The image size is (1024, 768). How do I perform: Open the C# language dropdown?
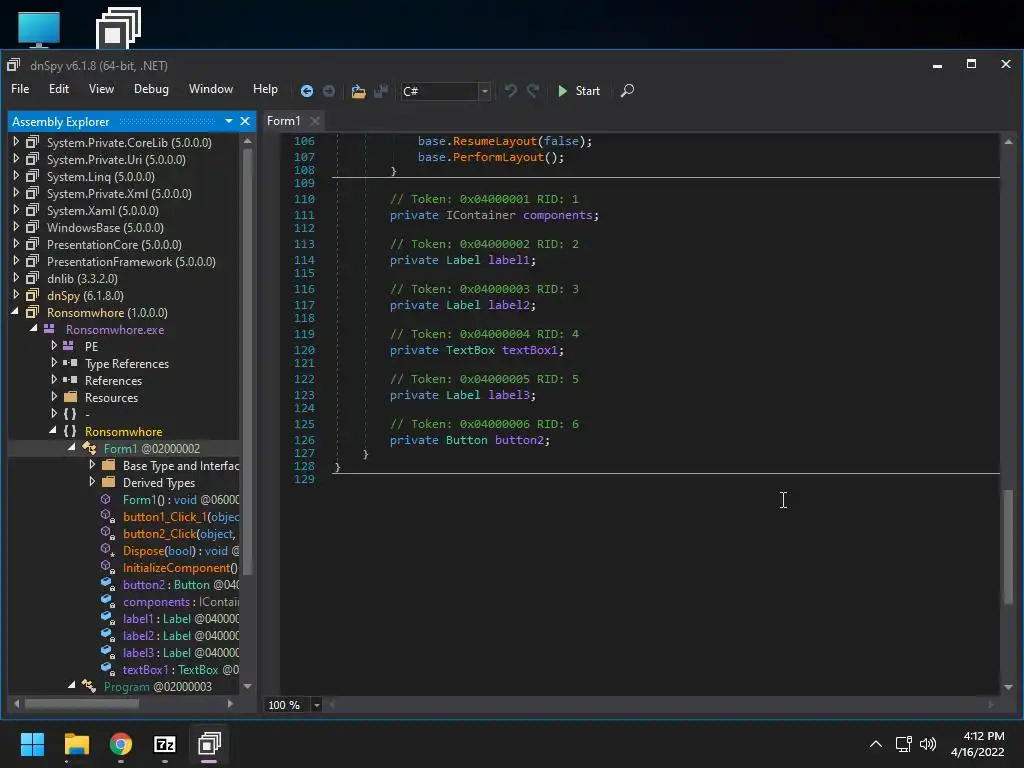(484, 91)
